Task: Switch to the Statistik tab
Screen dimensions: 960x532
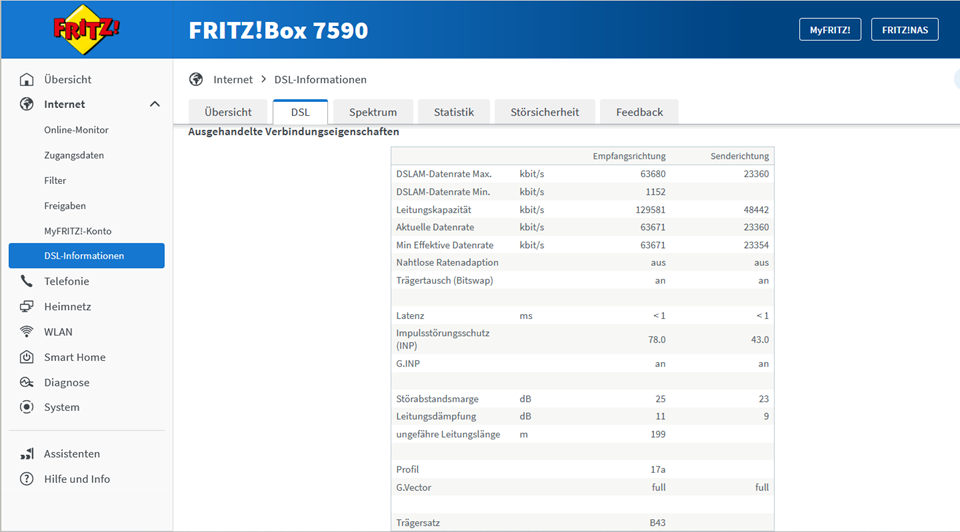Action: click(x=454, y=112)
